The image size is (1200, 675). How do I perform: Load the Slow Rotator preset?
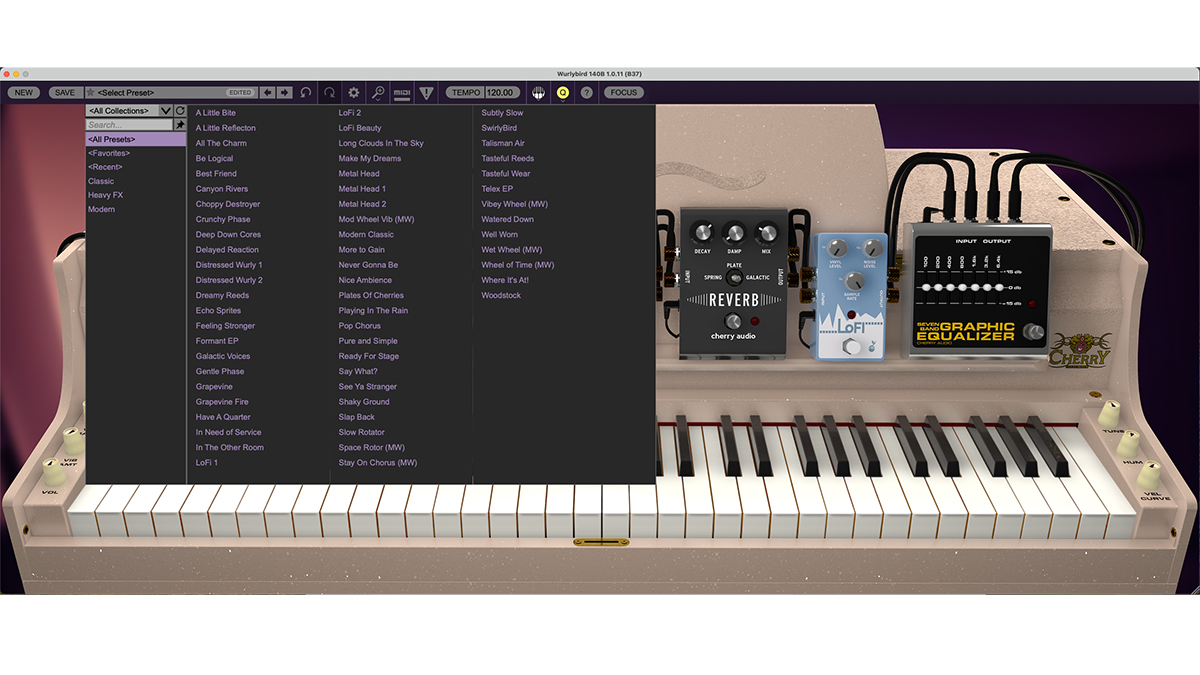361,432
